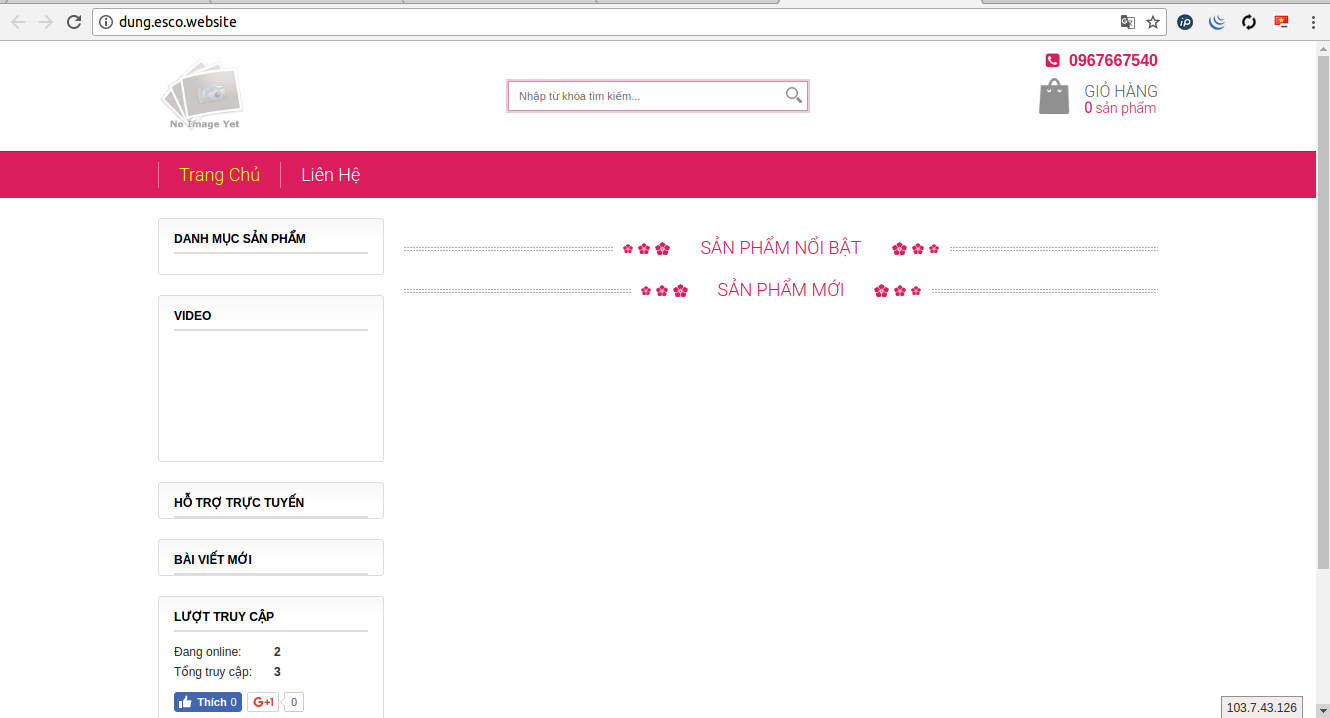Click the site info icon beside URL
Screen dimensions: 1330x718
106,22
